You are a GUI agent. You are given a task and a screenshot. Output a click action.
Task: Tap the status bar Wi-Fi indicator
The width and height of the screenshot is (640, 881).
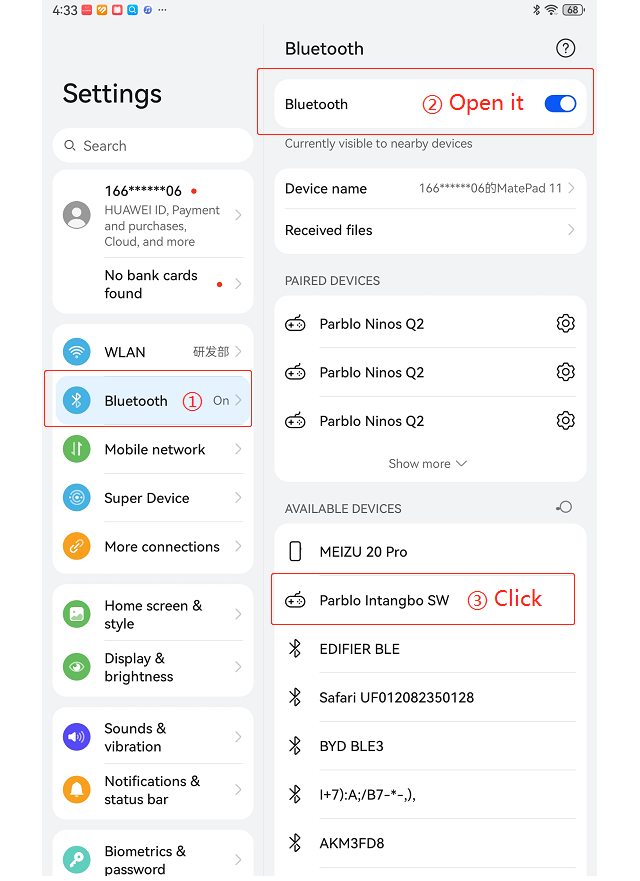point(552,10)
